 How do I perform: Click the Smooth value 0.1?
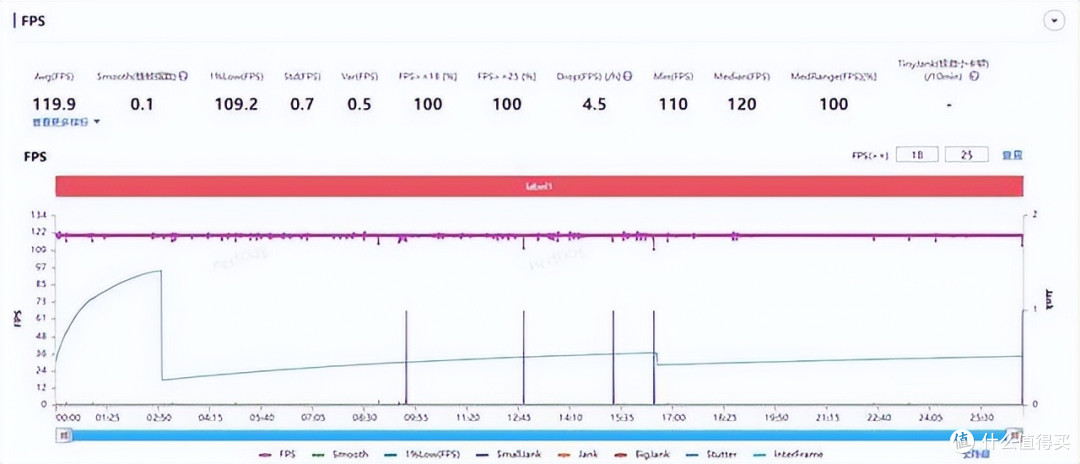point(143,105)
